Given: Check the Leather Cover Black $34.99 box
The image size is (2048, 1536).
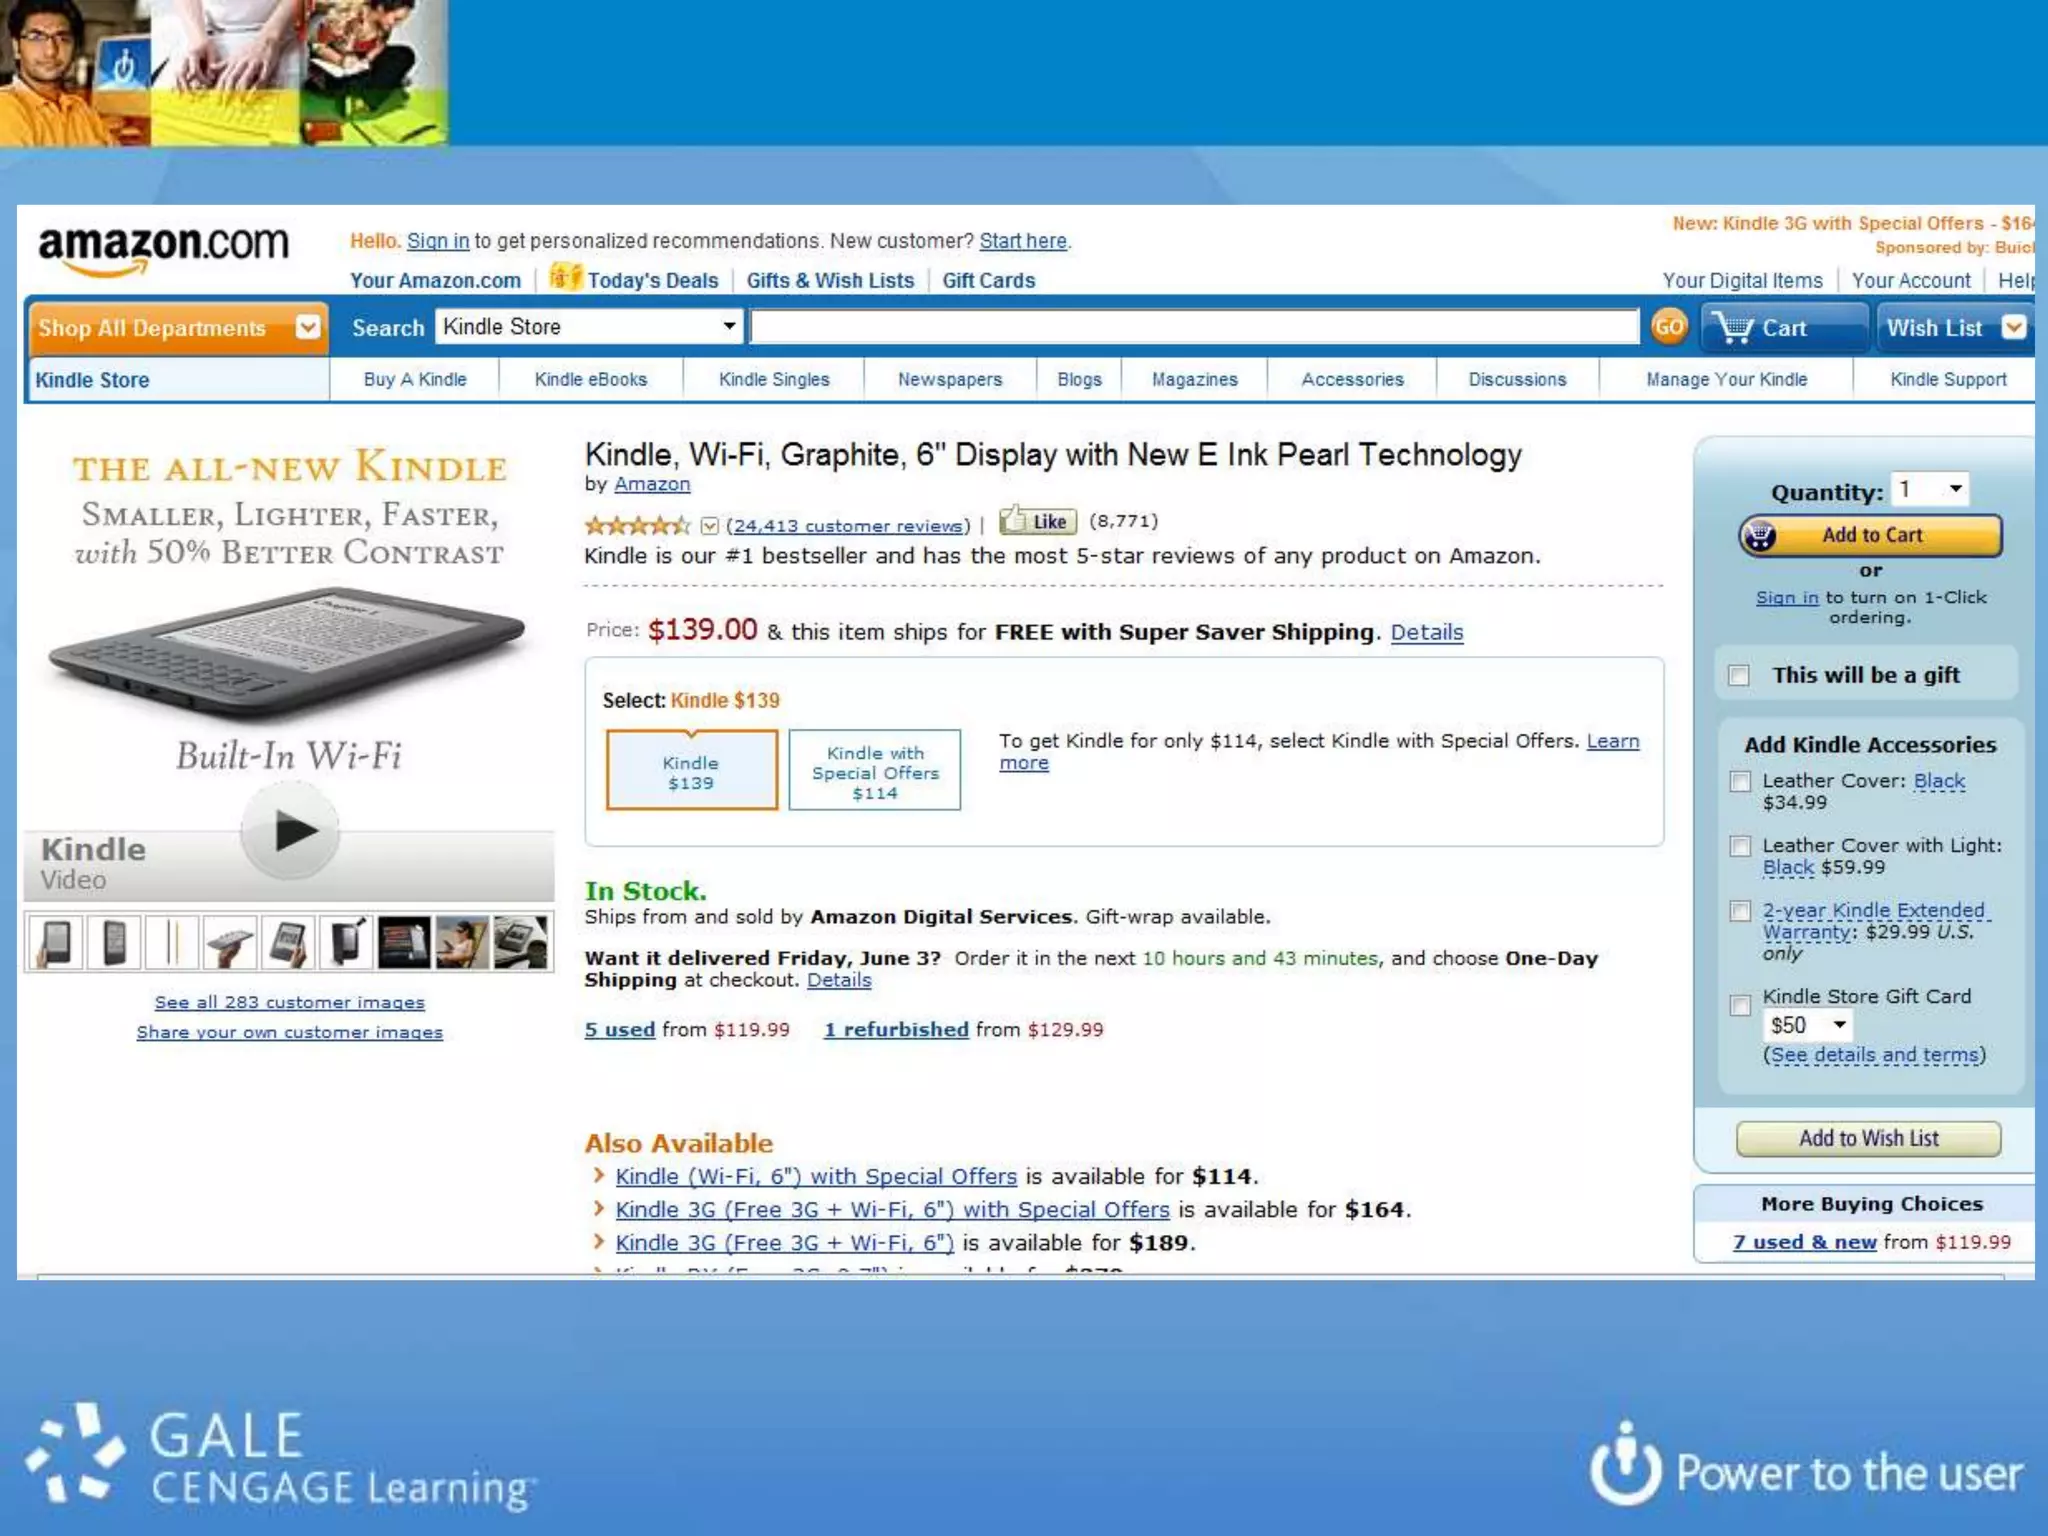Looking at the screenshot, I should 1741,782.
